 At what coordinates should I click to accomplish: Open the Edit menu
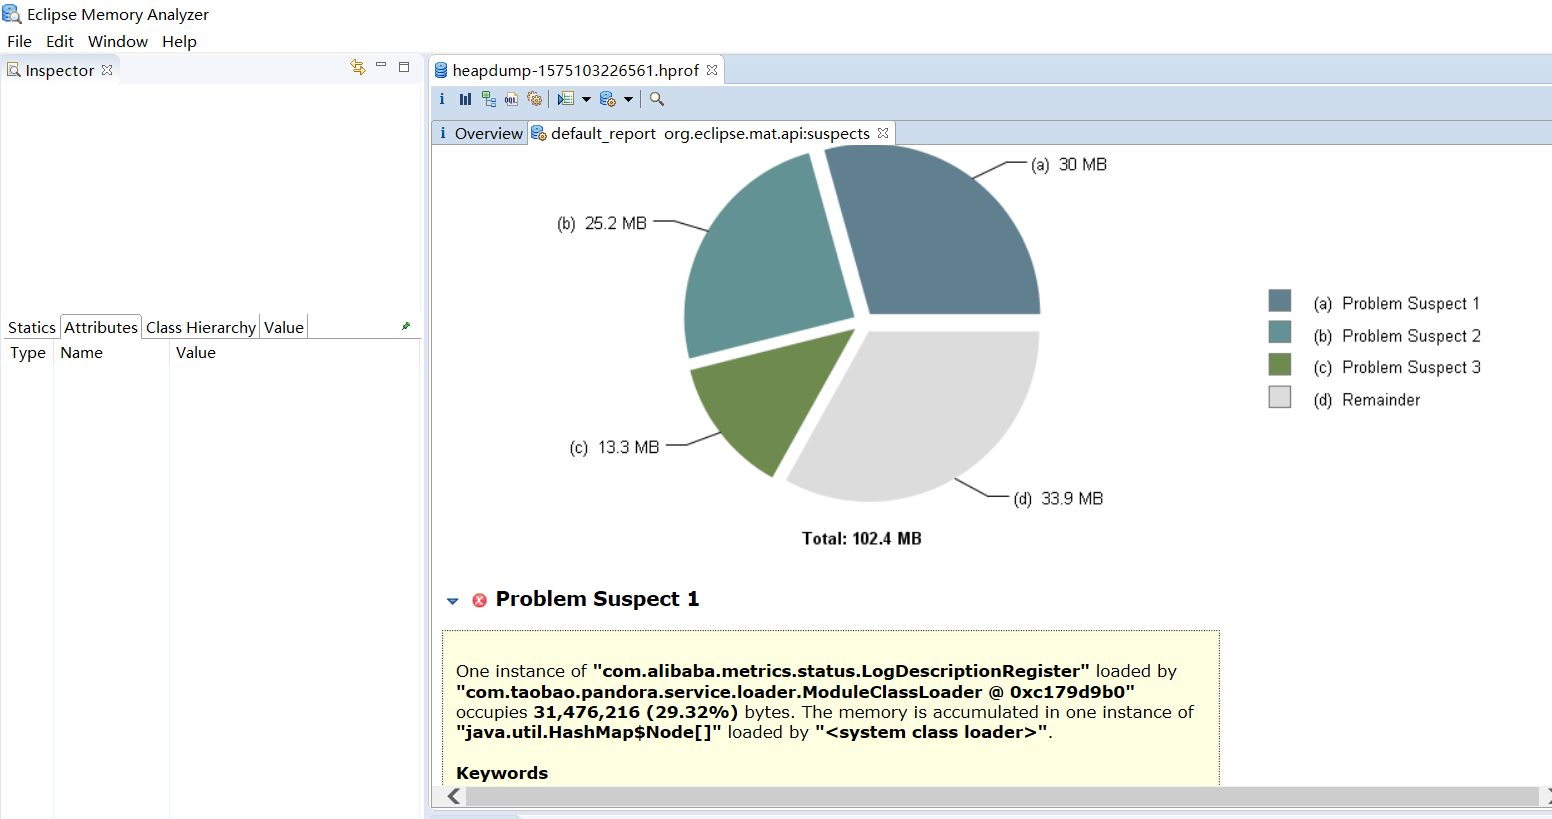tap(60, 41)
